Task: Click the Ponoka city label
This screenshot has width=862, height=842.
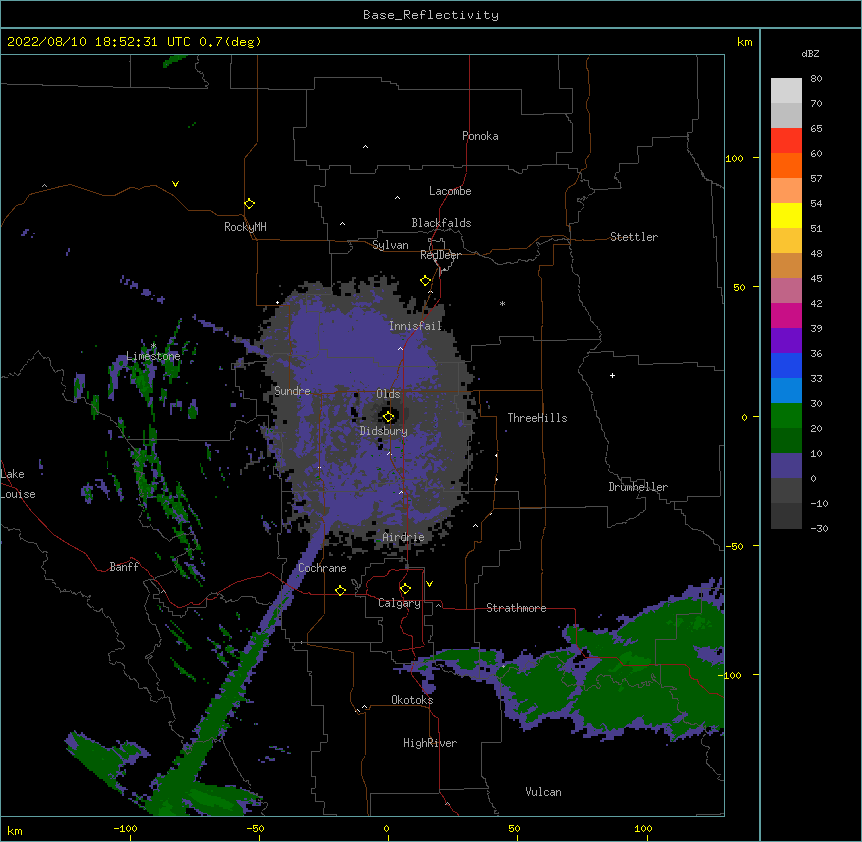Action: 480,136
